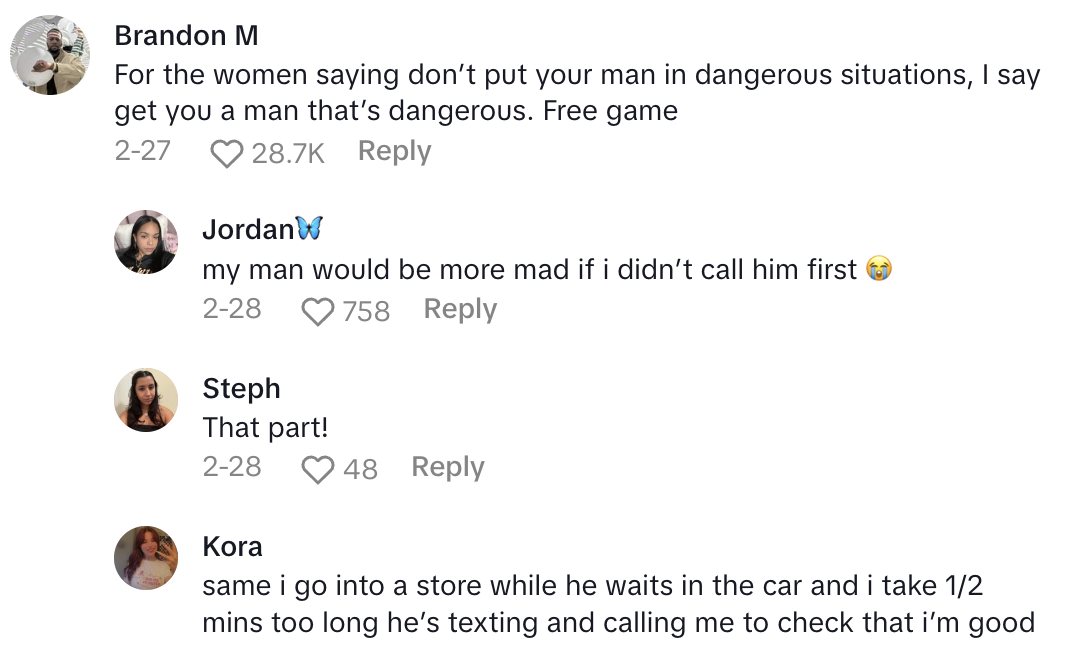Reply to Jordan's comment
This screenshot has width=1074, height=646.
460,310
